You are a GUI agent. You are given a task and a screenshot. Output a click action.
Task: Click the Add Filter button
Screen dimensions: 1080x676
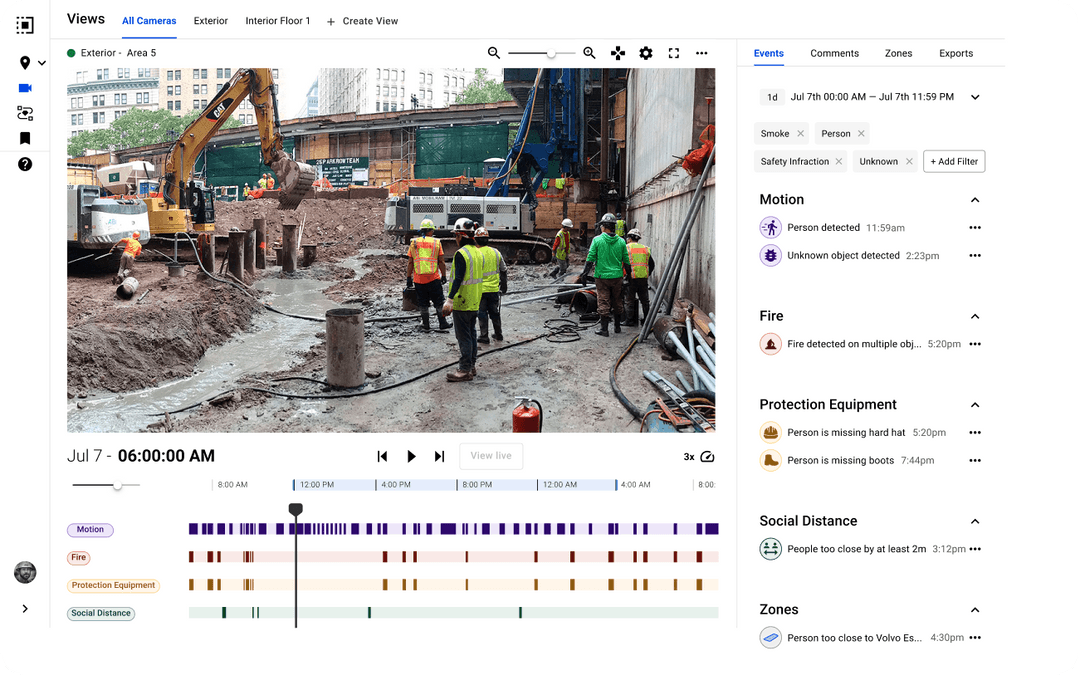(x=954, y=161)
